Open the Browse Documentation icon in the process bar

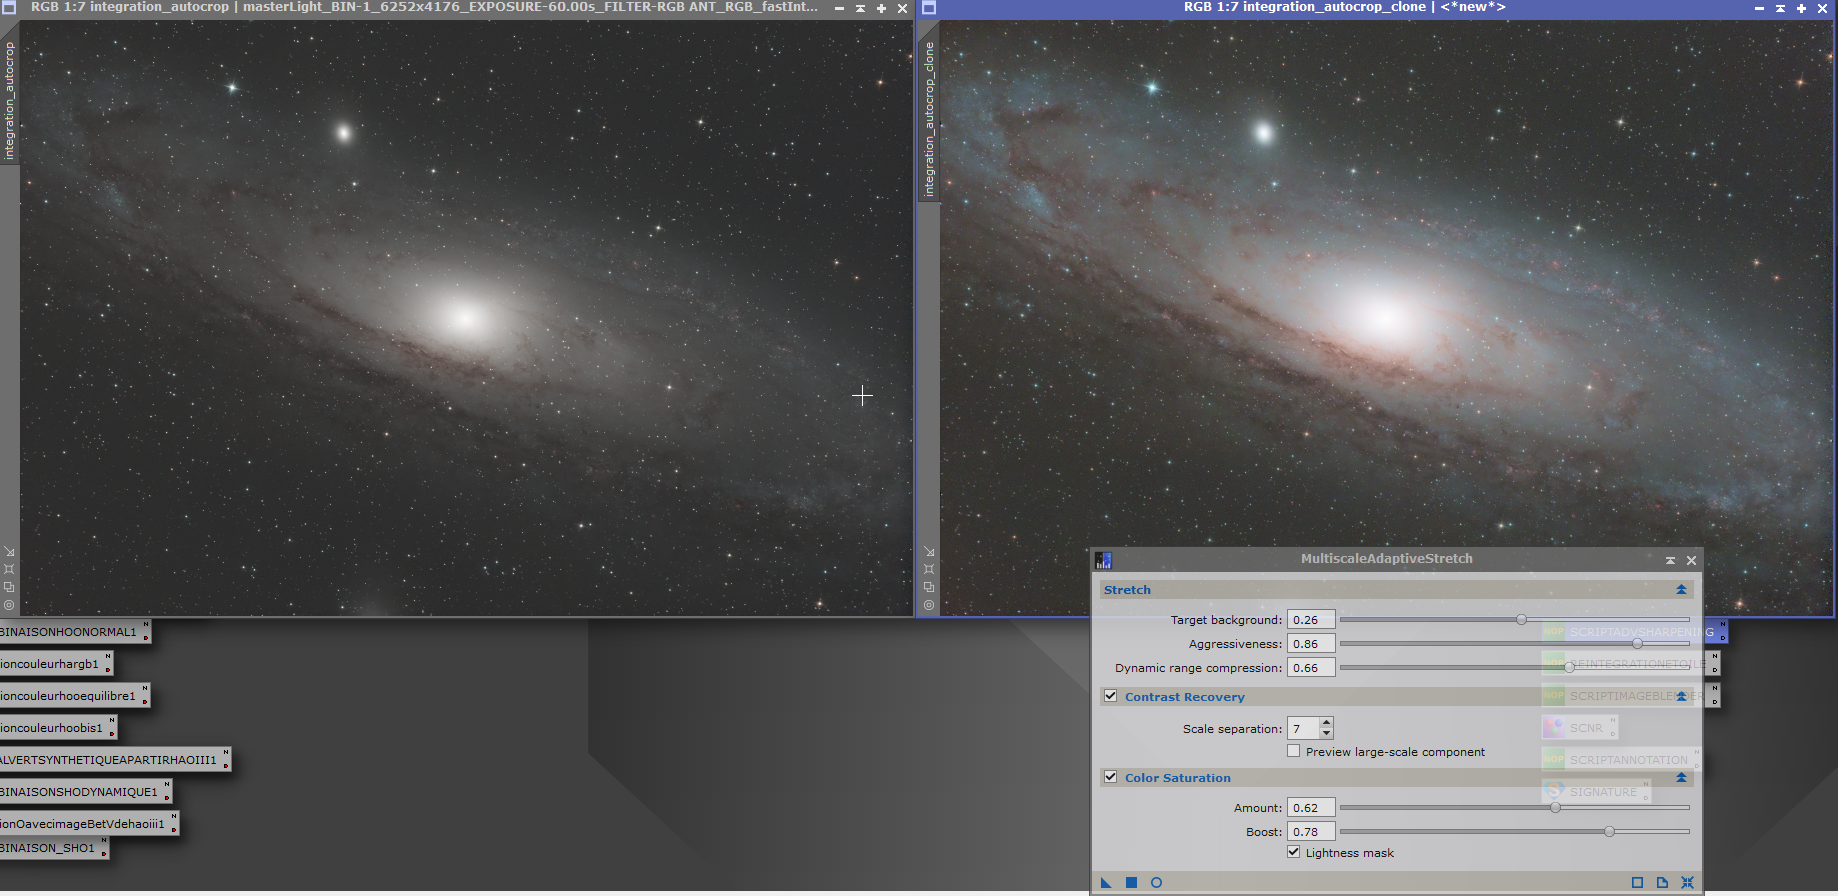1662,882
